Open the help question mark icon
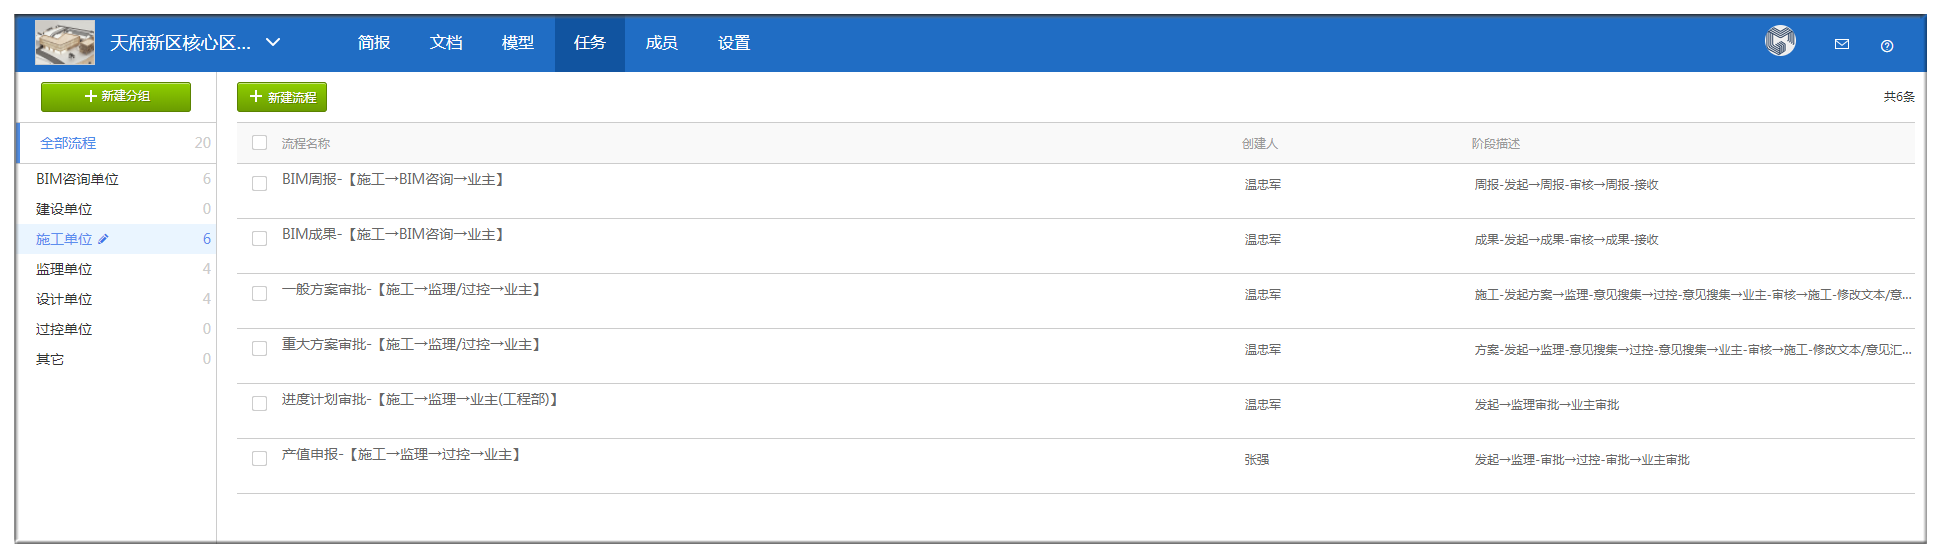Viewport: 1941px width, 558px height. coord(1886,45)
